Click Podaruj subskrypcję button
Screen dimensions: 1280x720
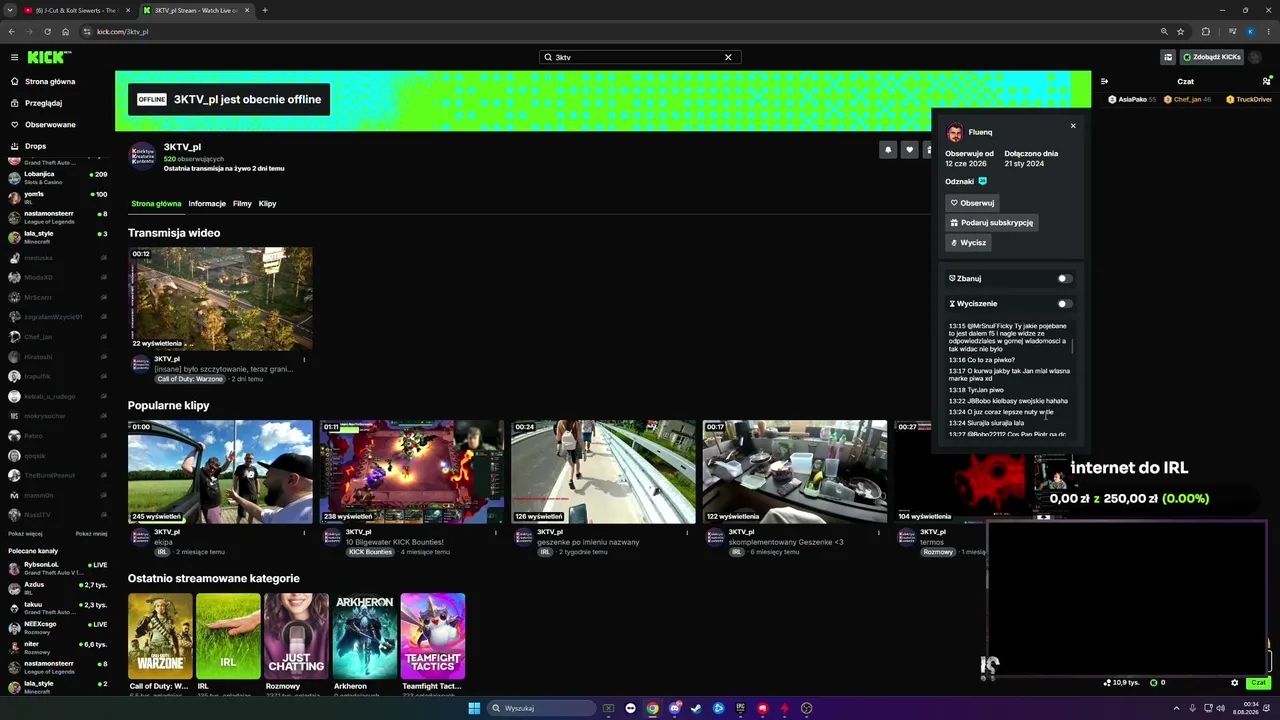coord(992,223)
